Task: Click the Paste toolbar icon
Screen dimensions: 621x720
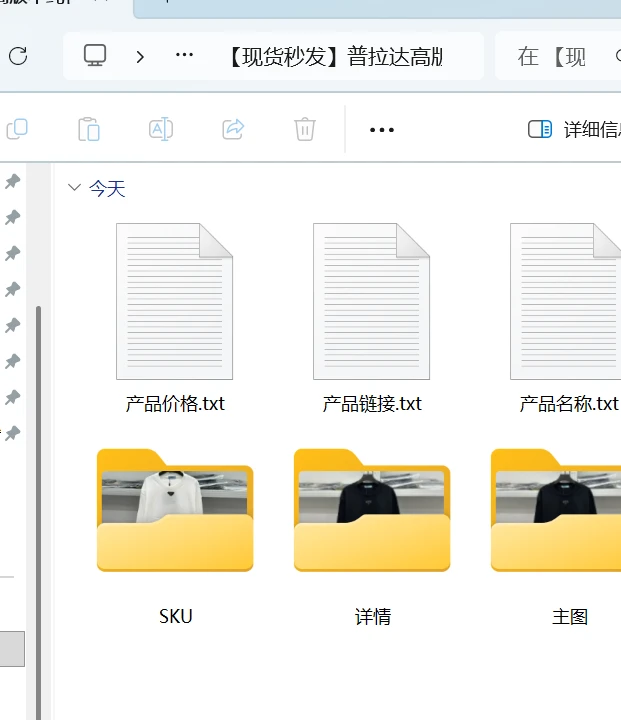Action: click(x=89, y=129)
